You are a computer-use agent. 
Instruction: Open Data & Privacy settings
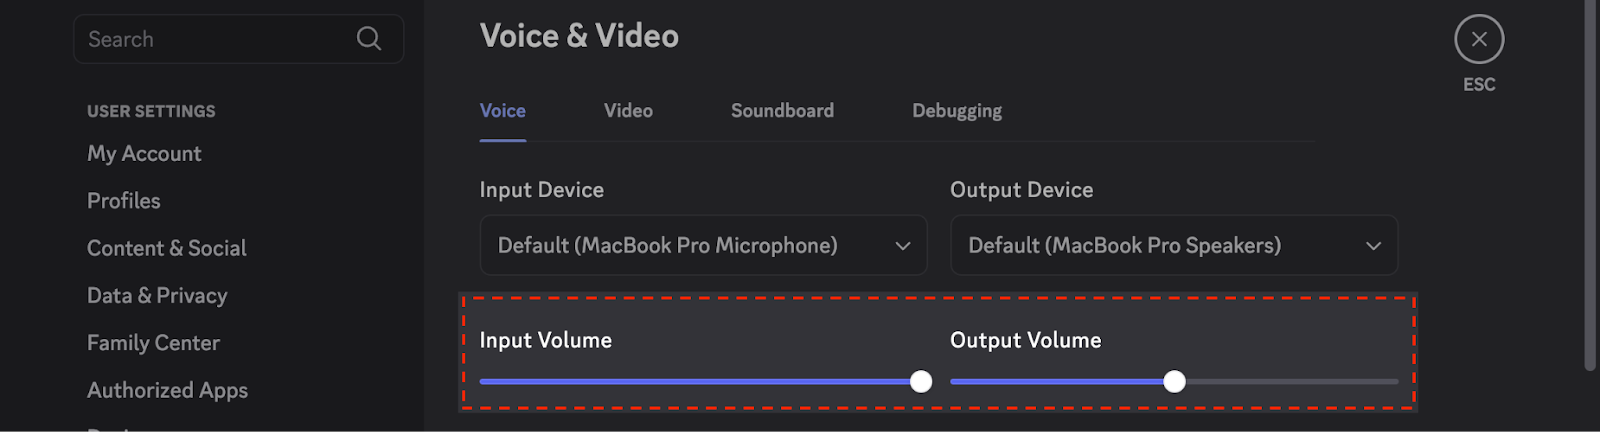157,296
